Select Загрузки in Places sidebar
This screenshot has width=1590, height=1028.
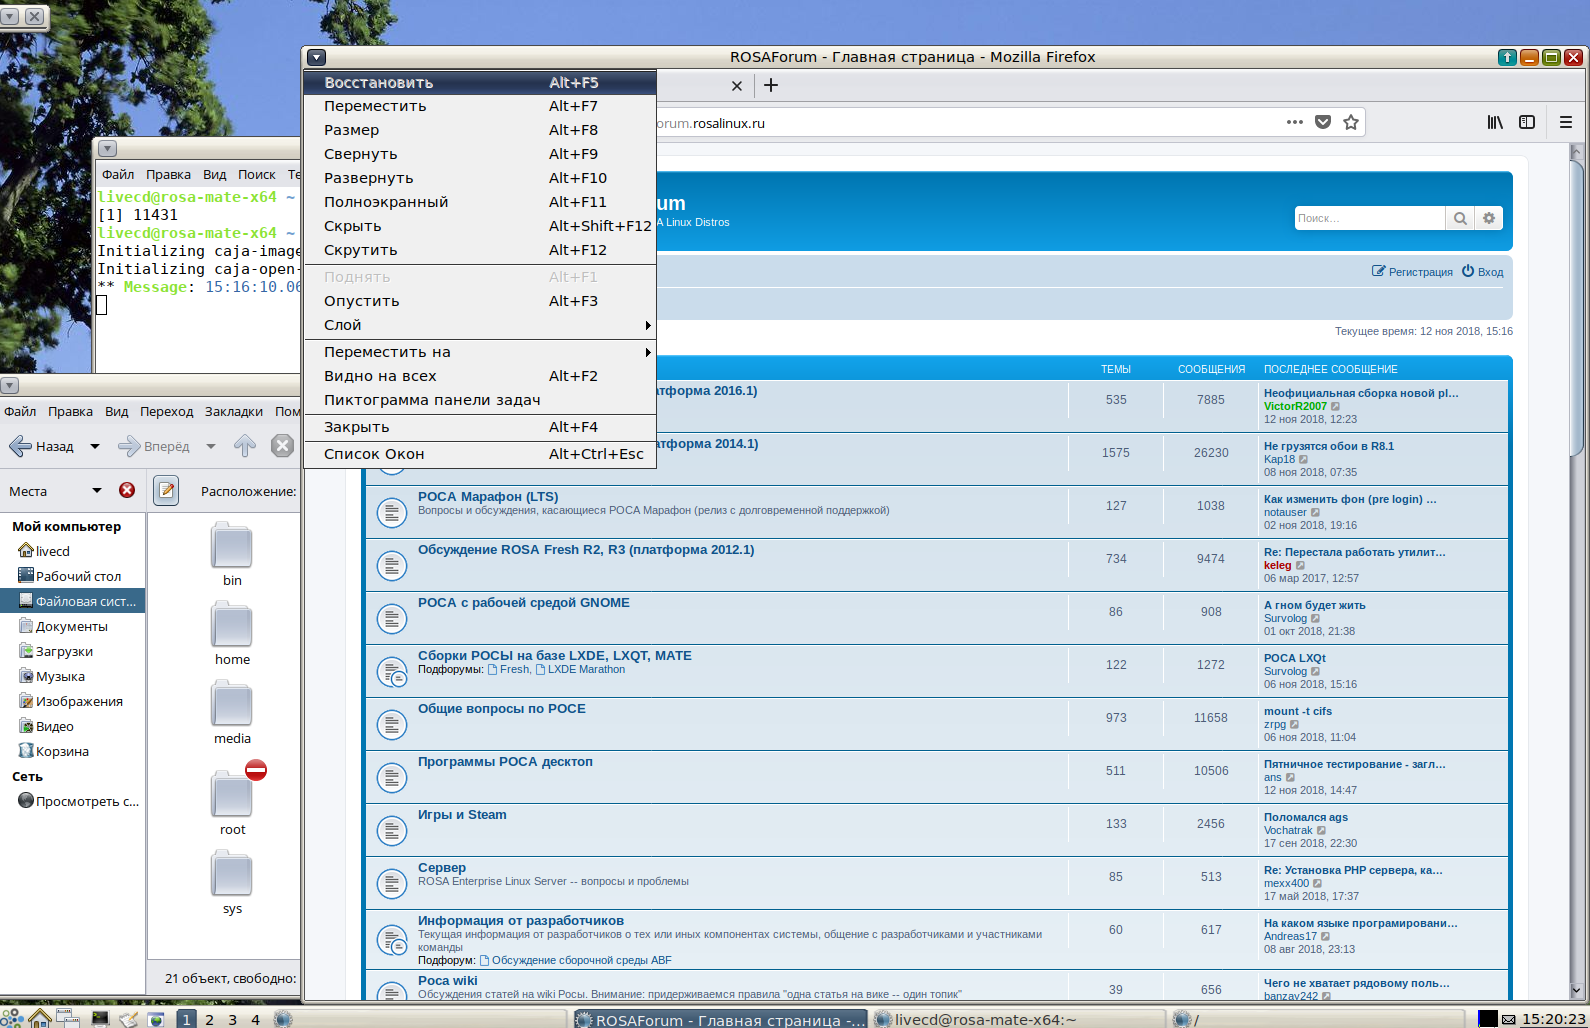72,651
